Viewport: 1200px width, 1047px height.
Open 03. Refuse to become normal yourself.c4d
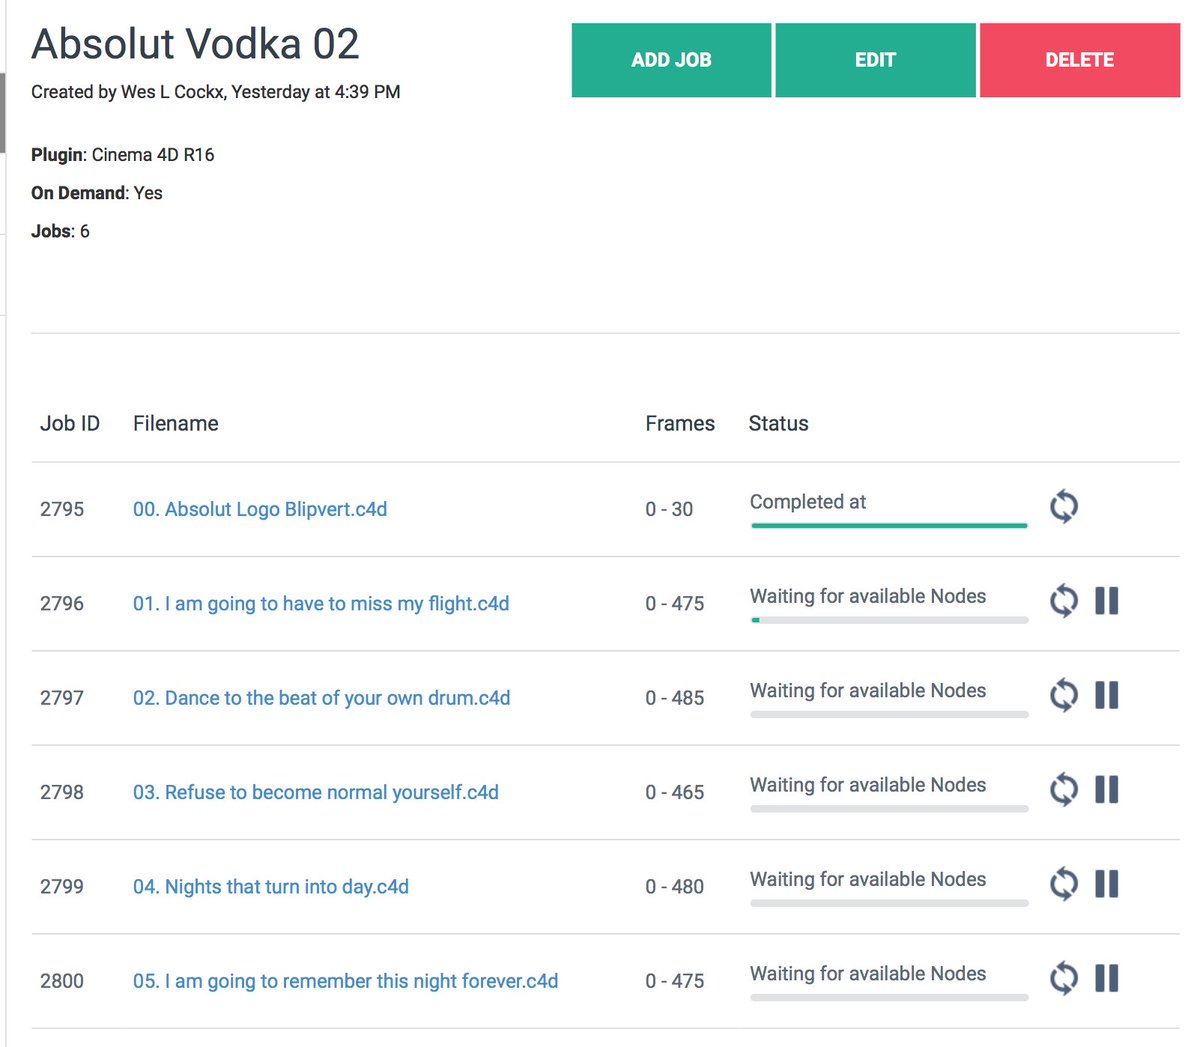pos(316,792)
